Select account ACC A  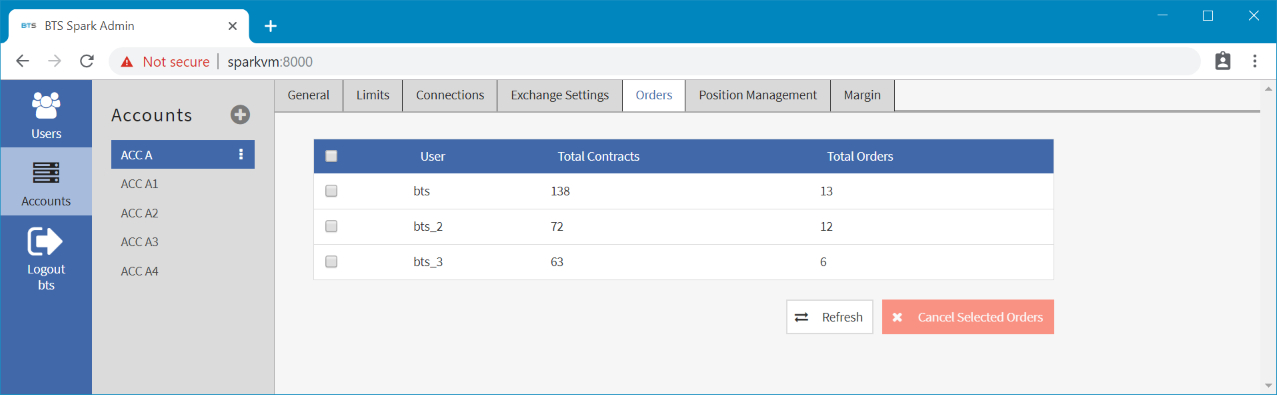(182, 155)
